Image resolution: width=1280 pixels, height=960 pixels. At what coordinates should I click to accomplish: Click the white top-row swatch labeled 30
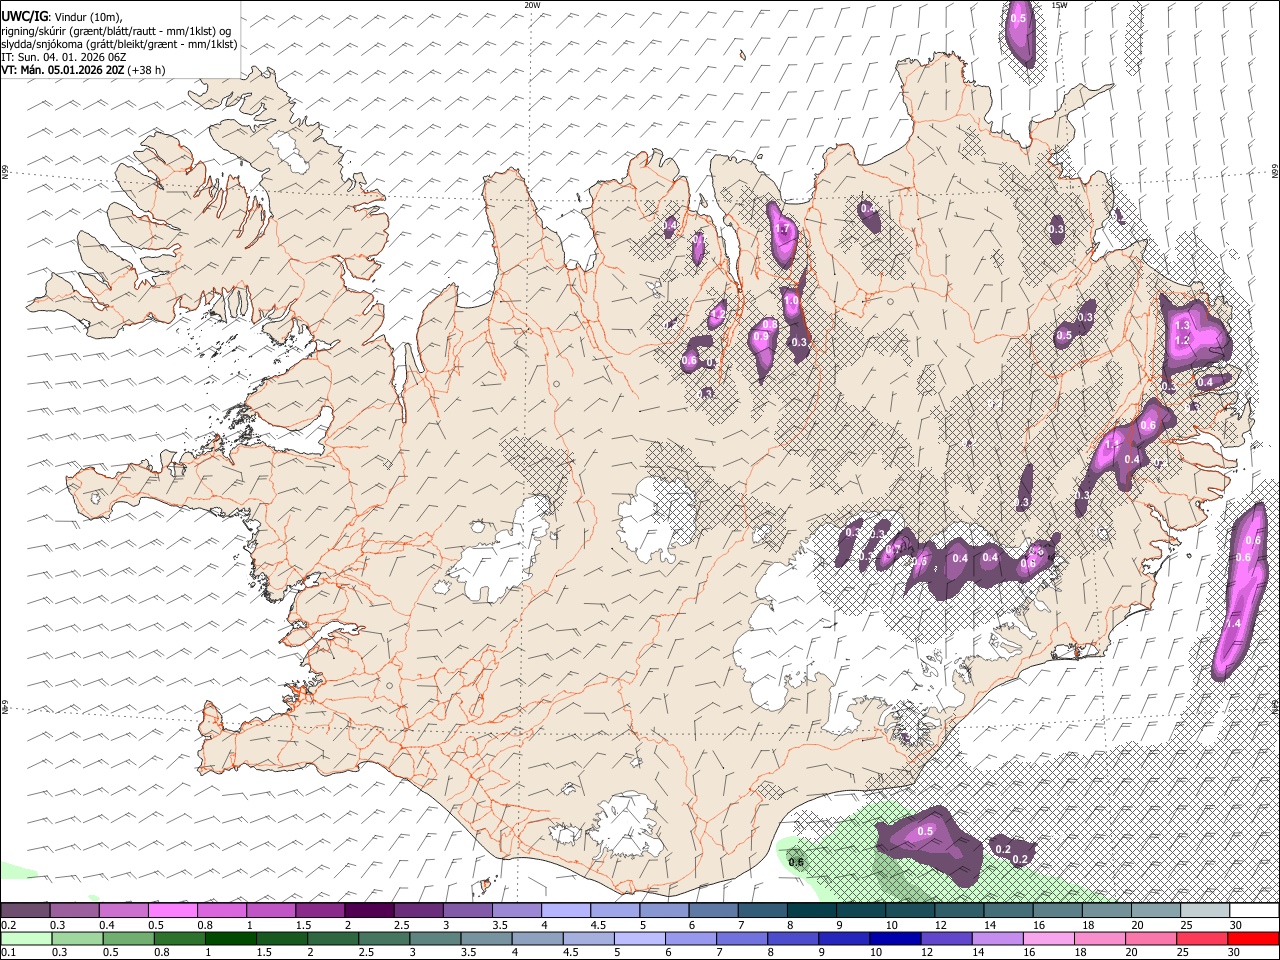pos(1254,911)
